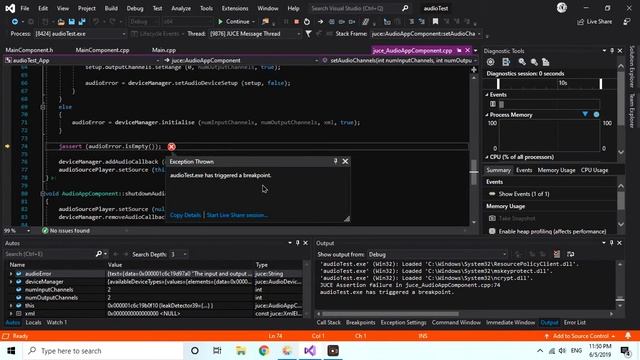Viewport: 640px width, 360px height.
Task: Toggle word wrap icon in Output window
Action: click(571, 254)
